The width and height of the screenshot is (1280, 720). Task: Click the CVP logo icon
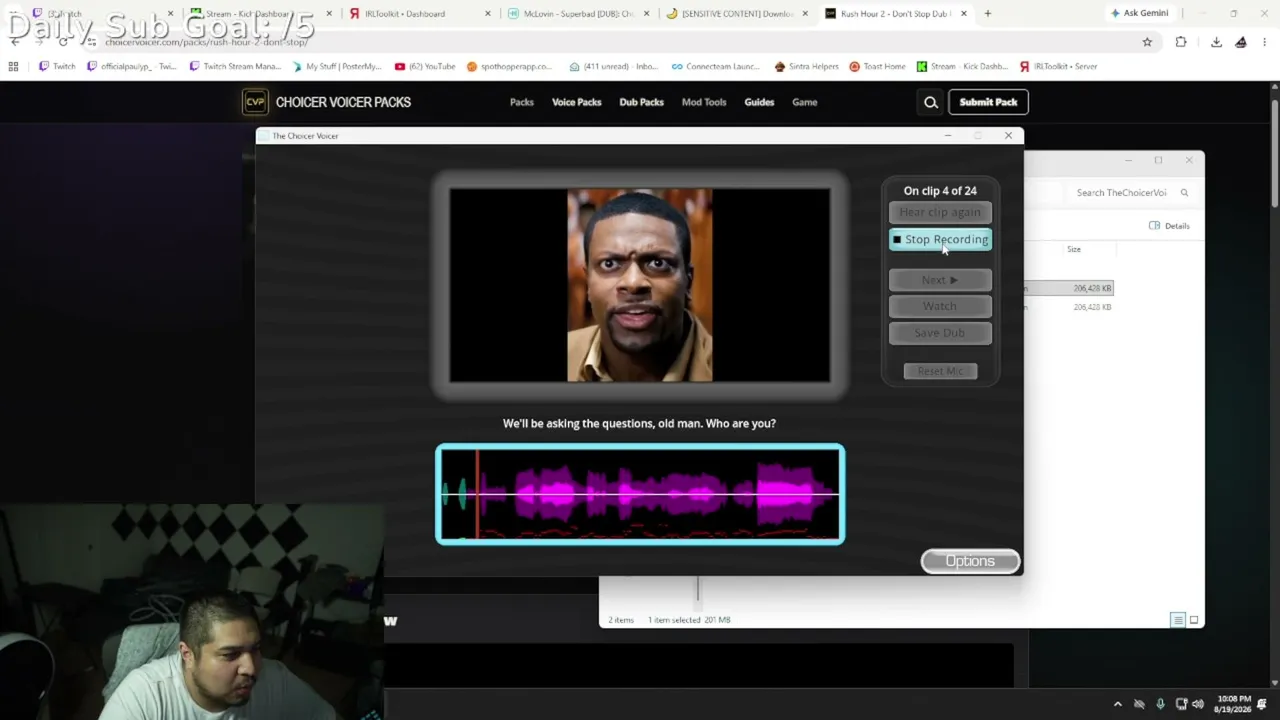(255, 102)
